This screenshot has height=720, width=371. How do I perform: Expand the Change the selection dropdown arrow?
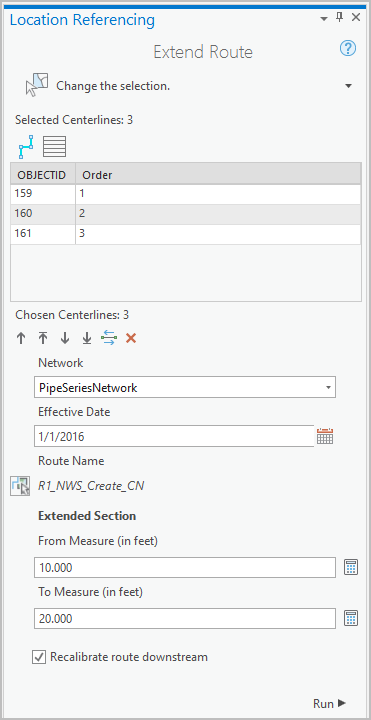349,86
